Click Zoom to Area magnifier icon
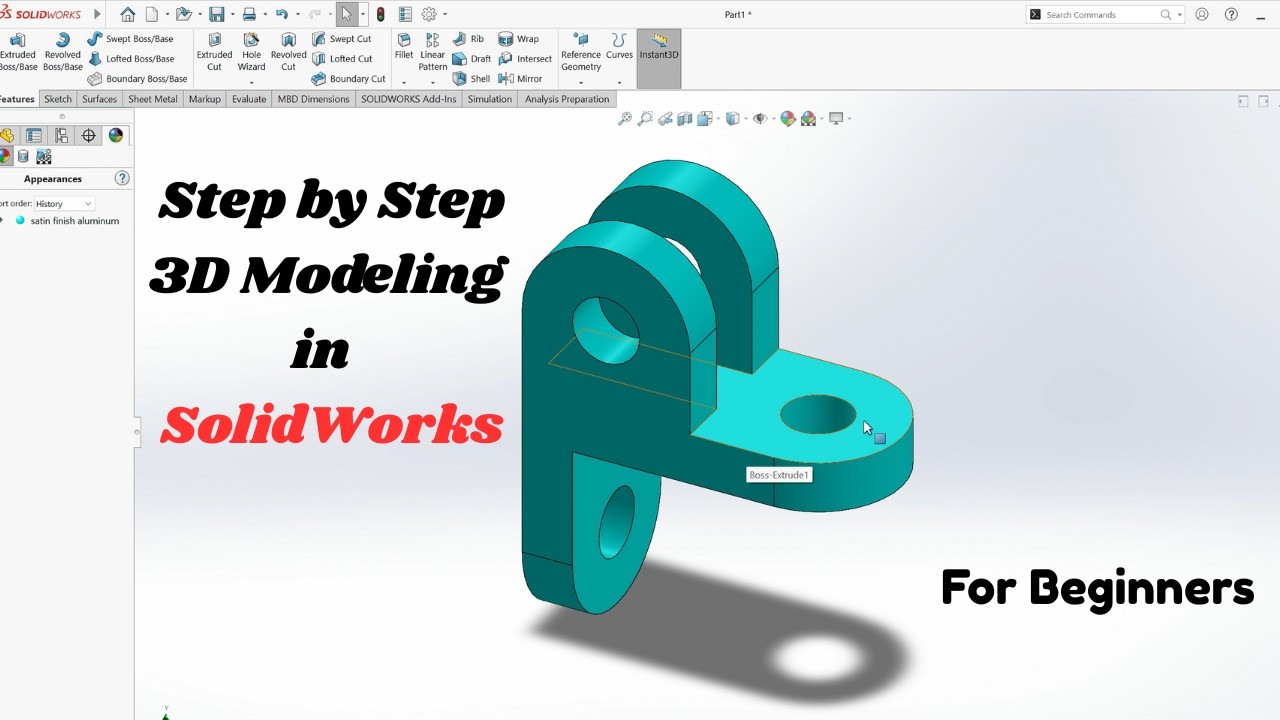 (645, 119)
